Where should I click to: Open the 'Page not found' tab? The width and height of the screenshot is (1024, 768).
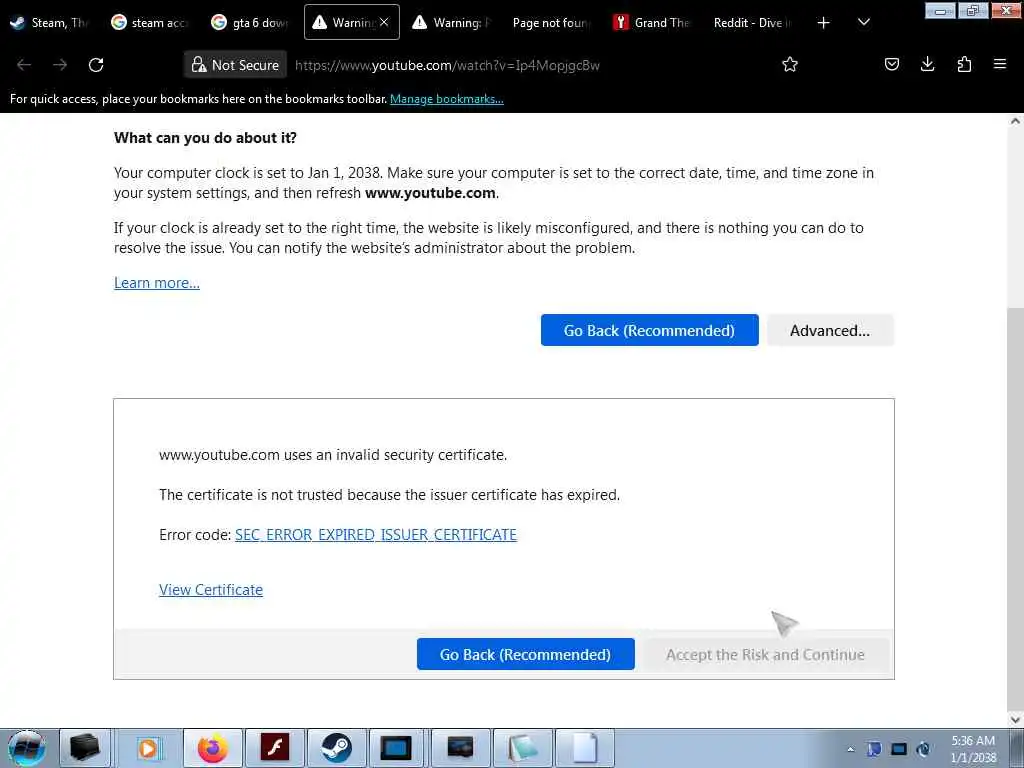[552, 22]
